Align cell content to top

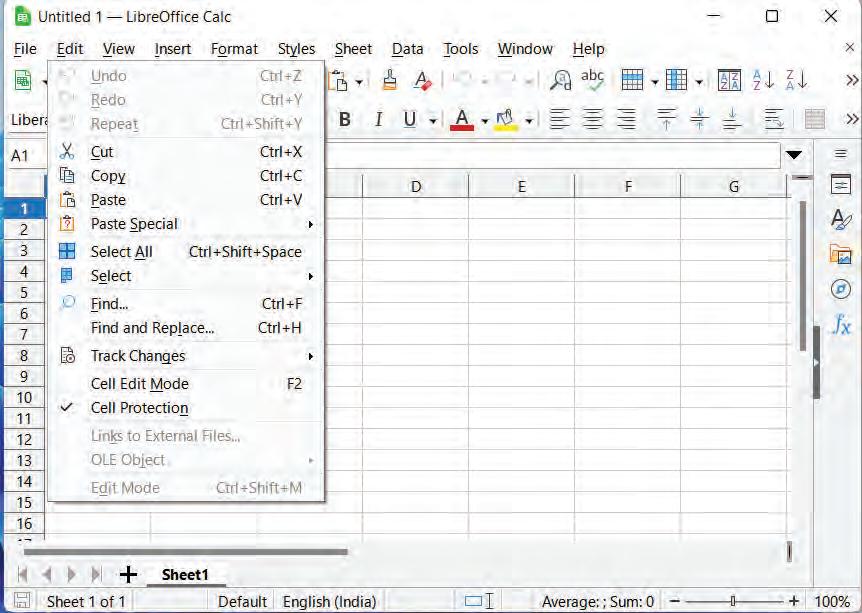tap(666, 119)
